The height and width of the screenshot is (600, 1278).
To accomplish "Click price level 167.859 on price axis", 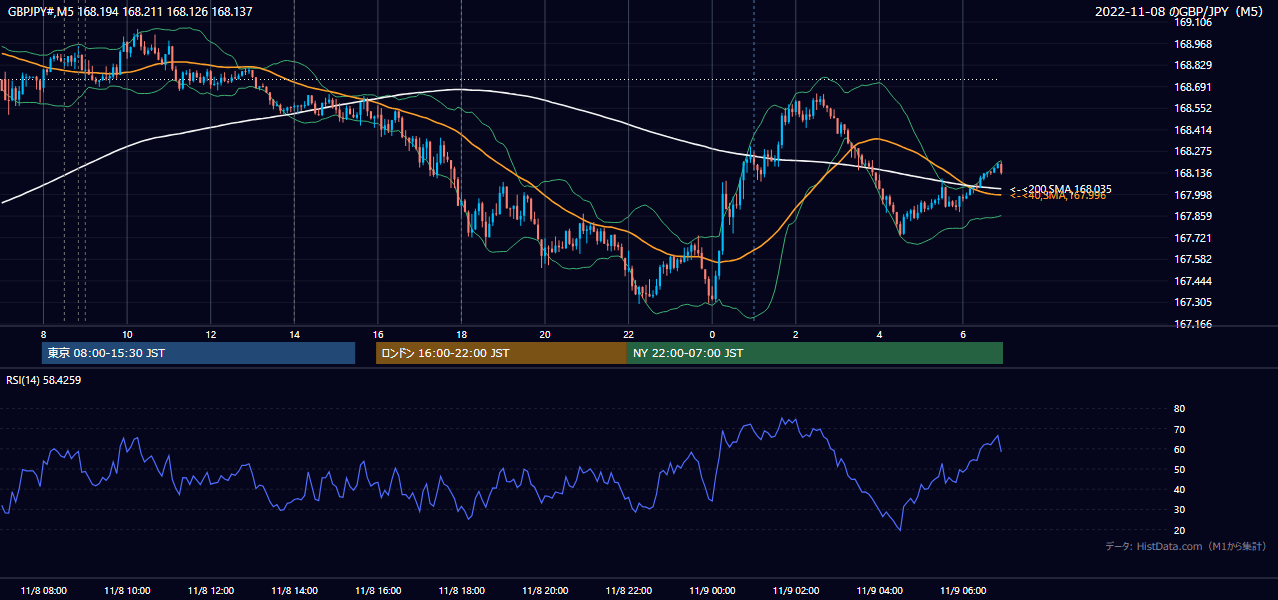I will (1193, 216).
